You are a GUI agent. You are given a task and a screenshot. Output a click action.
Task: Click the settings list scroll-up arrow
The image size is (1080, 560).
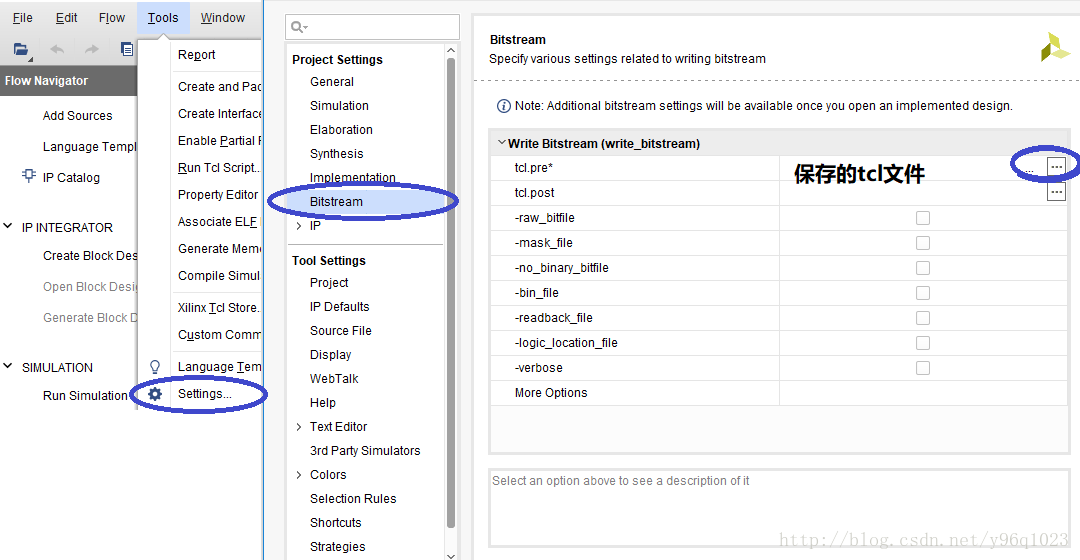[451, 50]
